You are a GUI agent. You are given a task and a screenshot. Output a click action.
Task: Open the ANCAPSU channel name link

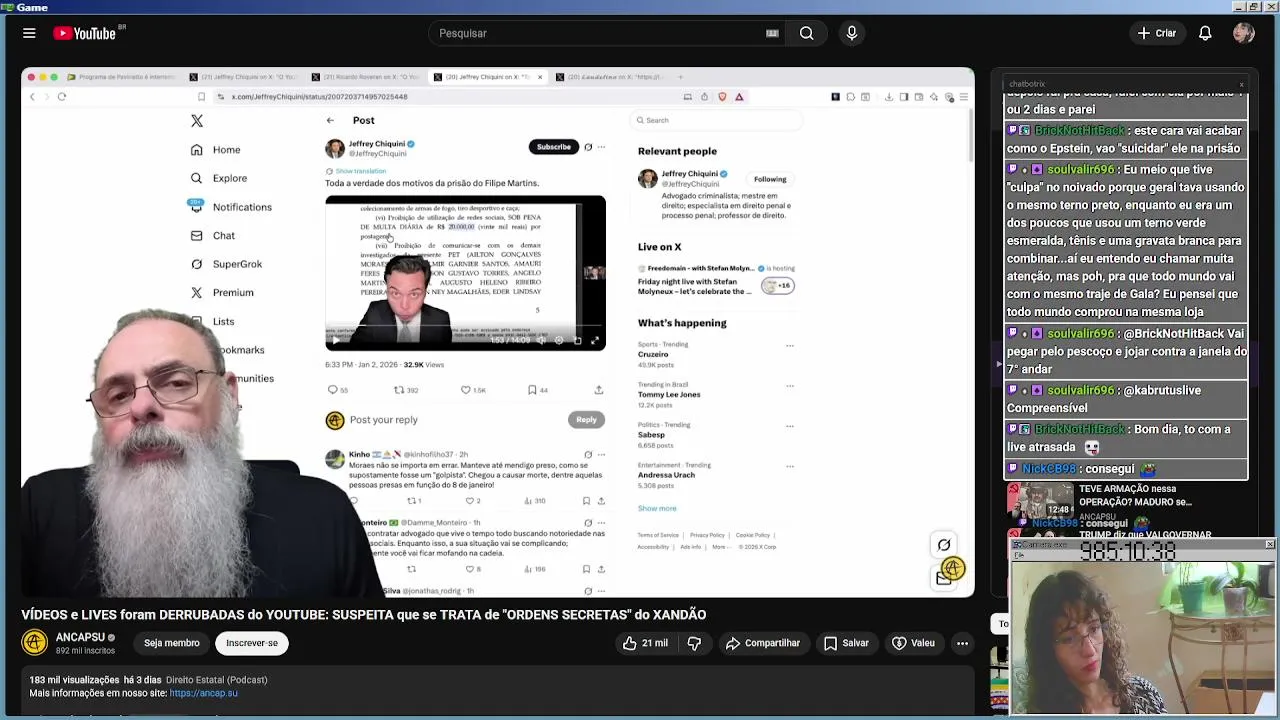[x=80, y=637]
